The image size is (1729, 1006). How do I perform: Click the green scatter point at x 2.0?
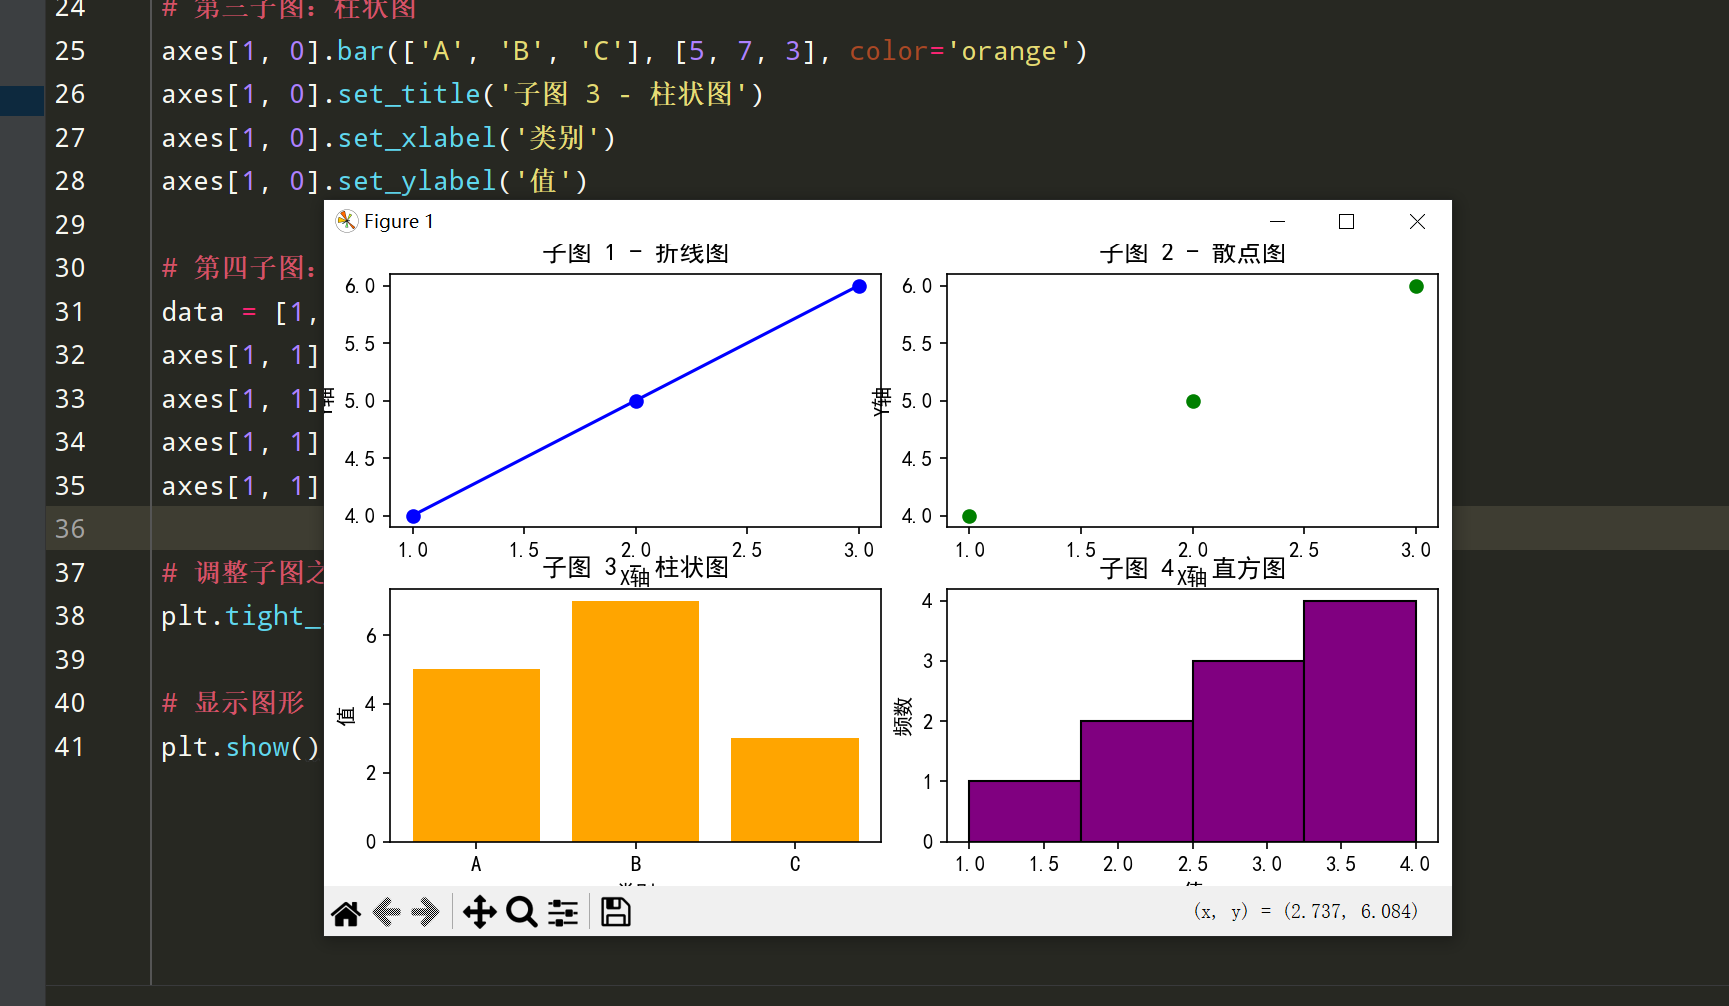click(x=1193, y=401)
